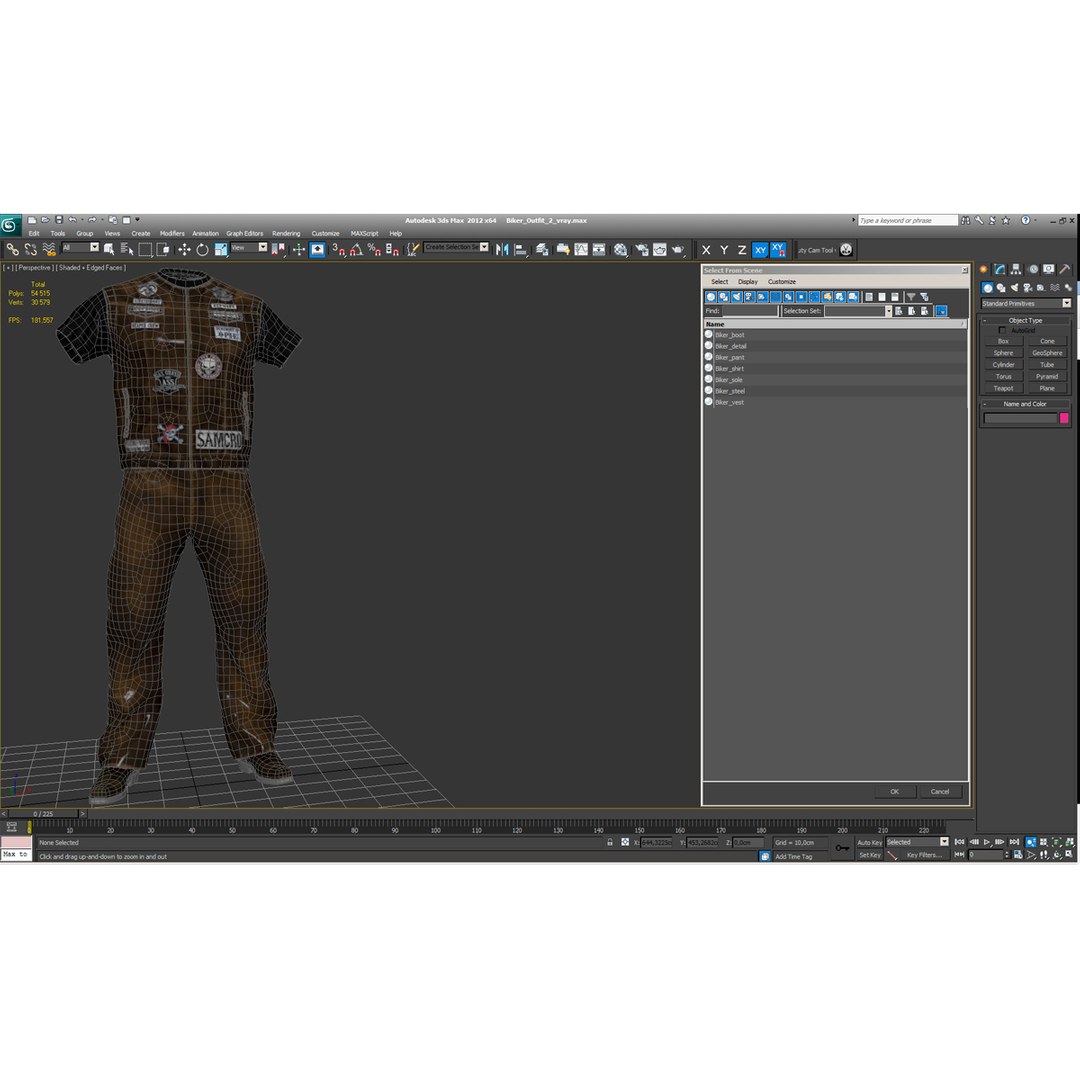Click the Mirror tool icon
The image size is (1080, 1080).
click(x=502, y=249)
